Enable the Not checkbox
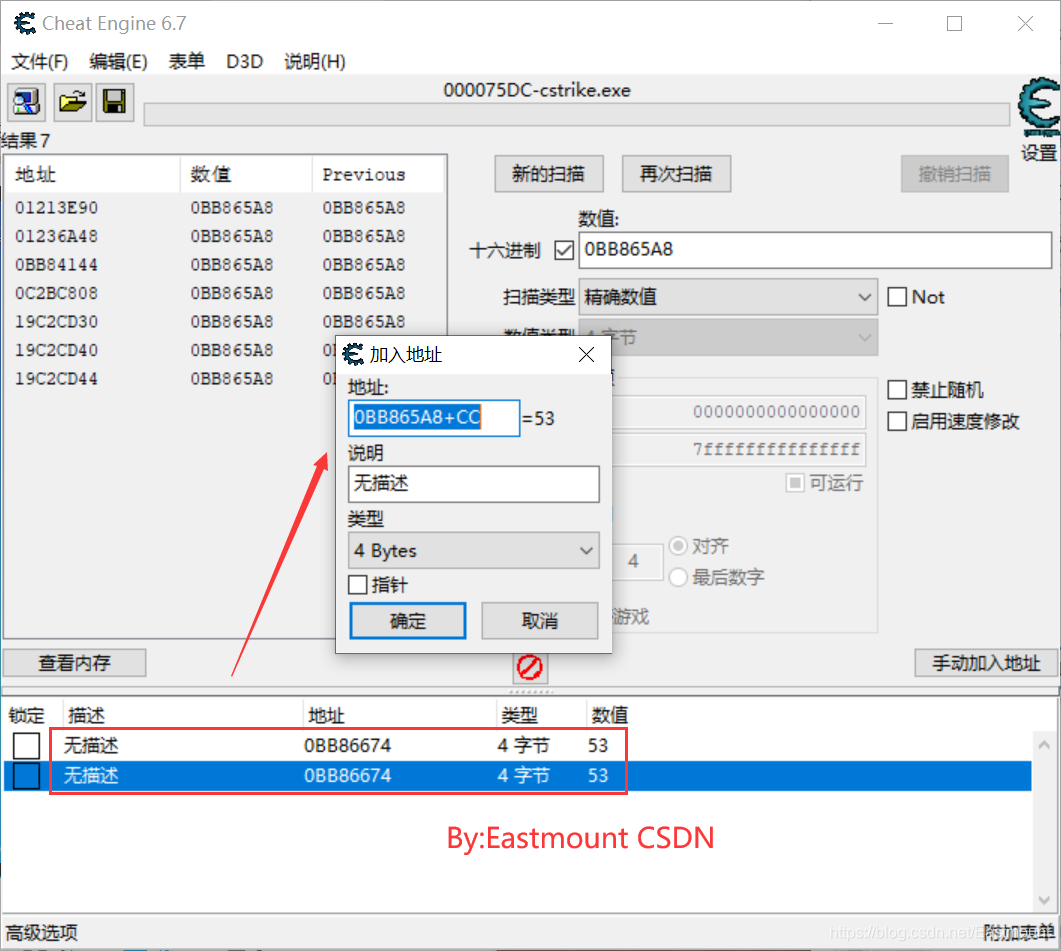Screen dimensions: 1061x951 pos(897,297)
